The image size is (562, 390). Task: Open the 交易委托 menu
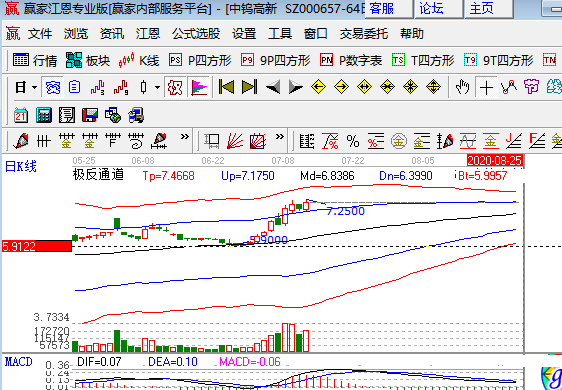(x=364, y=34)
